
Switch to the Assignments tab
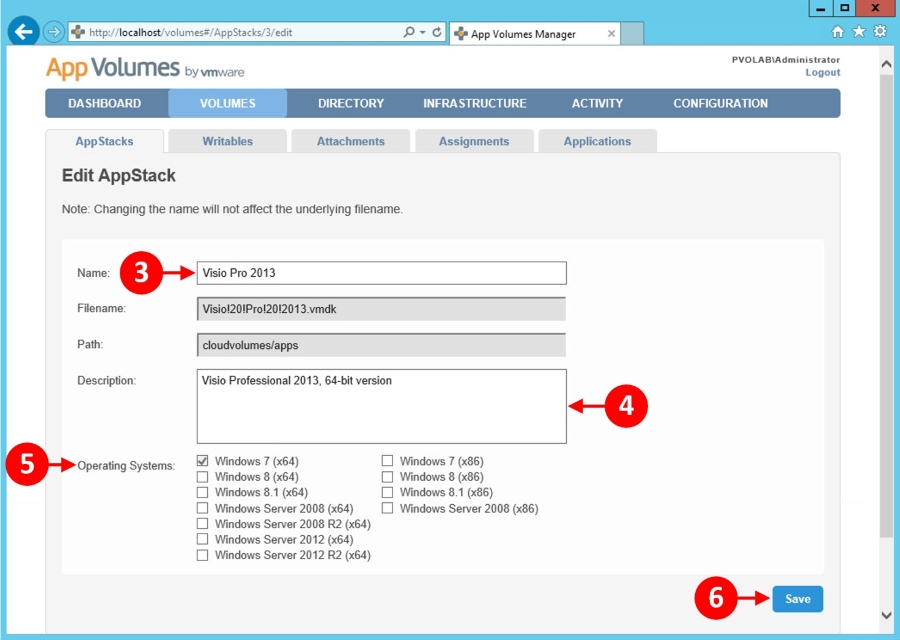tap(474, 141)
